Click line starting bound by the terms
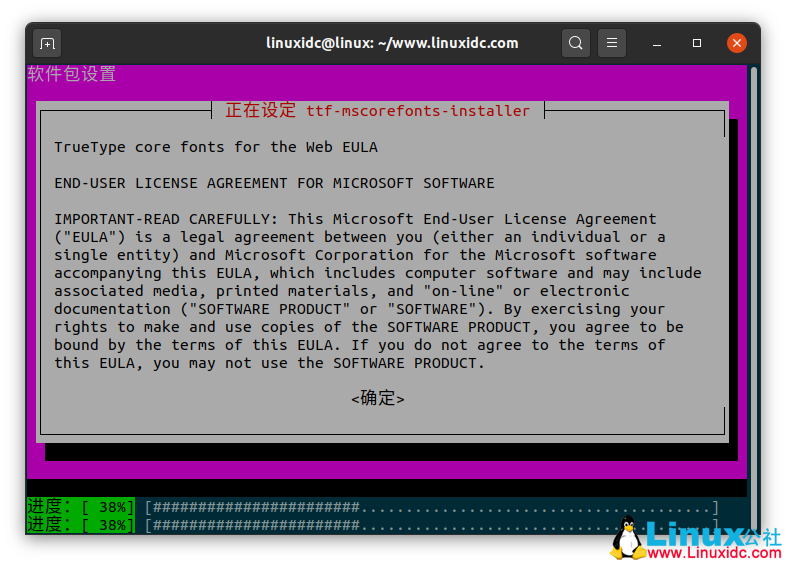Image resolution: width=786 pixels, height=563 pixels. pyautogui.click(x=360, y=345)
